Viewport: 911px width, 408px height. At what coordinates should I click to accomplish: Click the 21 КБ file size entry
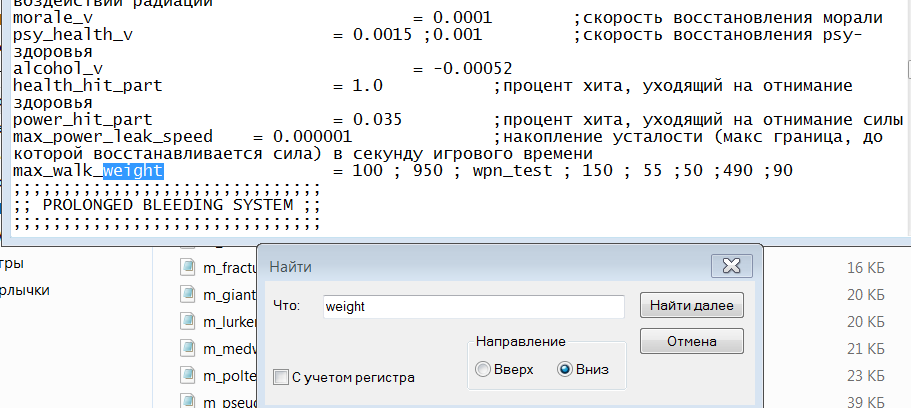866,349
